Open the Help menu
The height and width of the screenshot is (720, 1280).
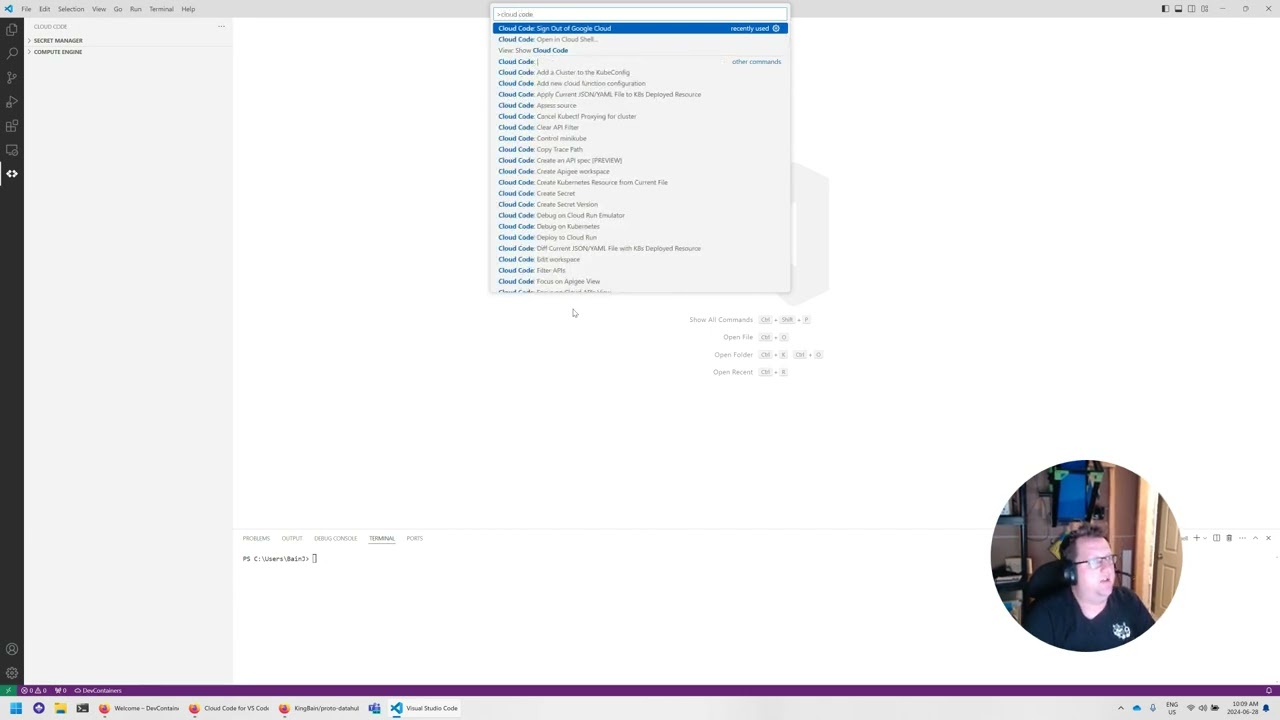[188, 9]
